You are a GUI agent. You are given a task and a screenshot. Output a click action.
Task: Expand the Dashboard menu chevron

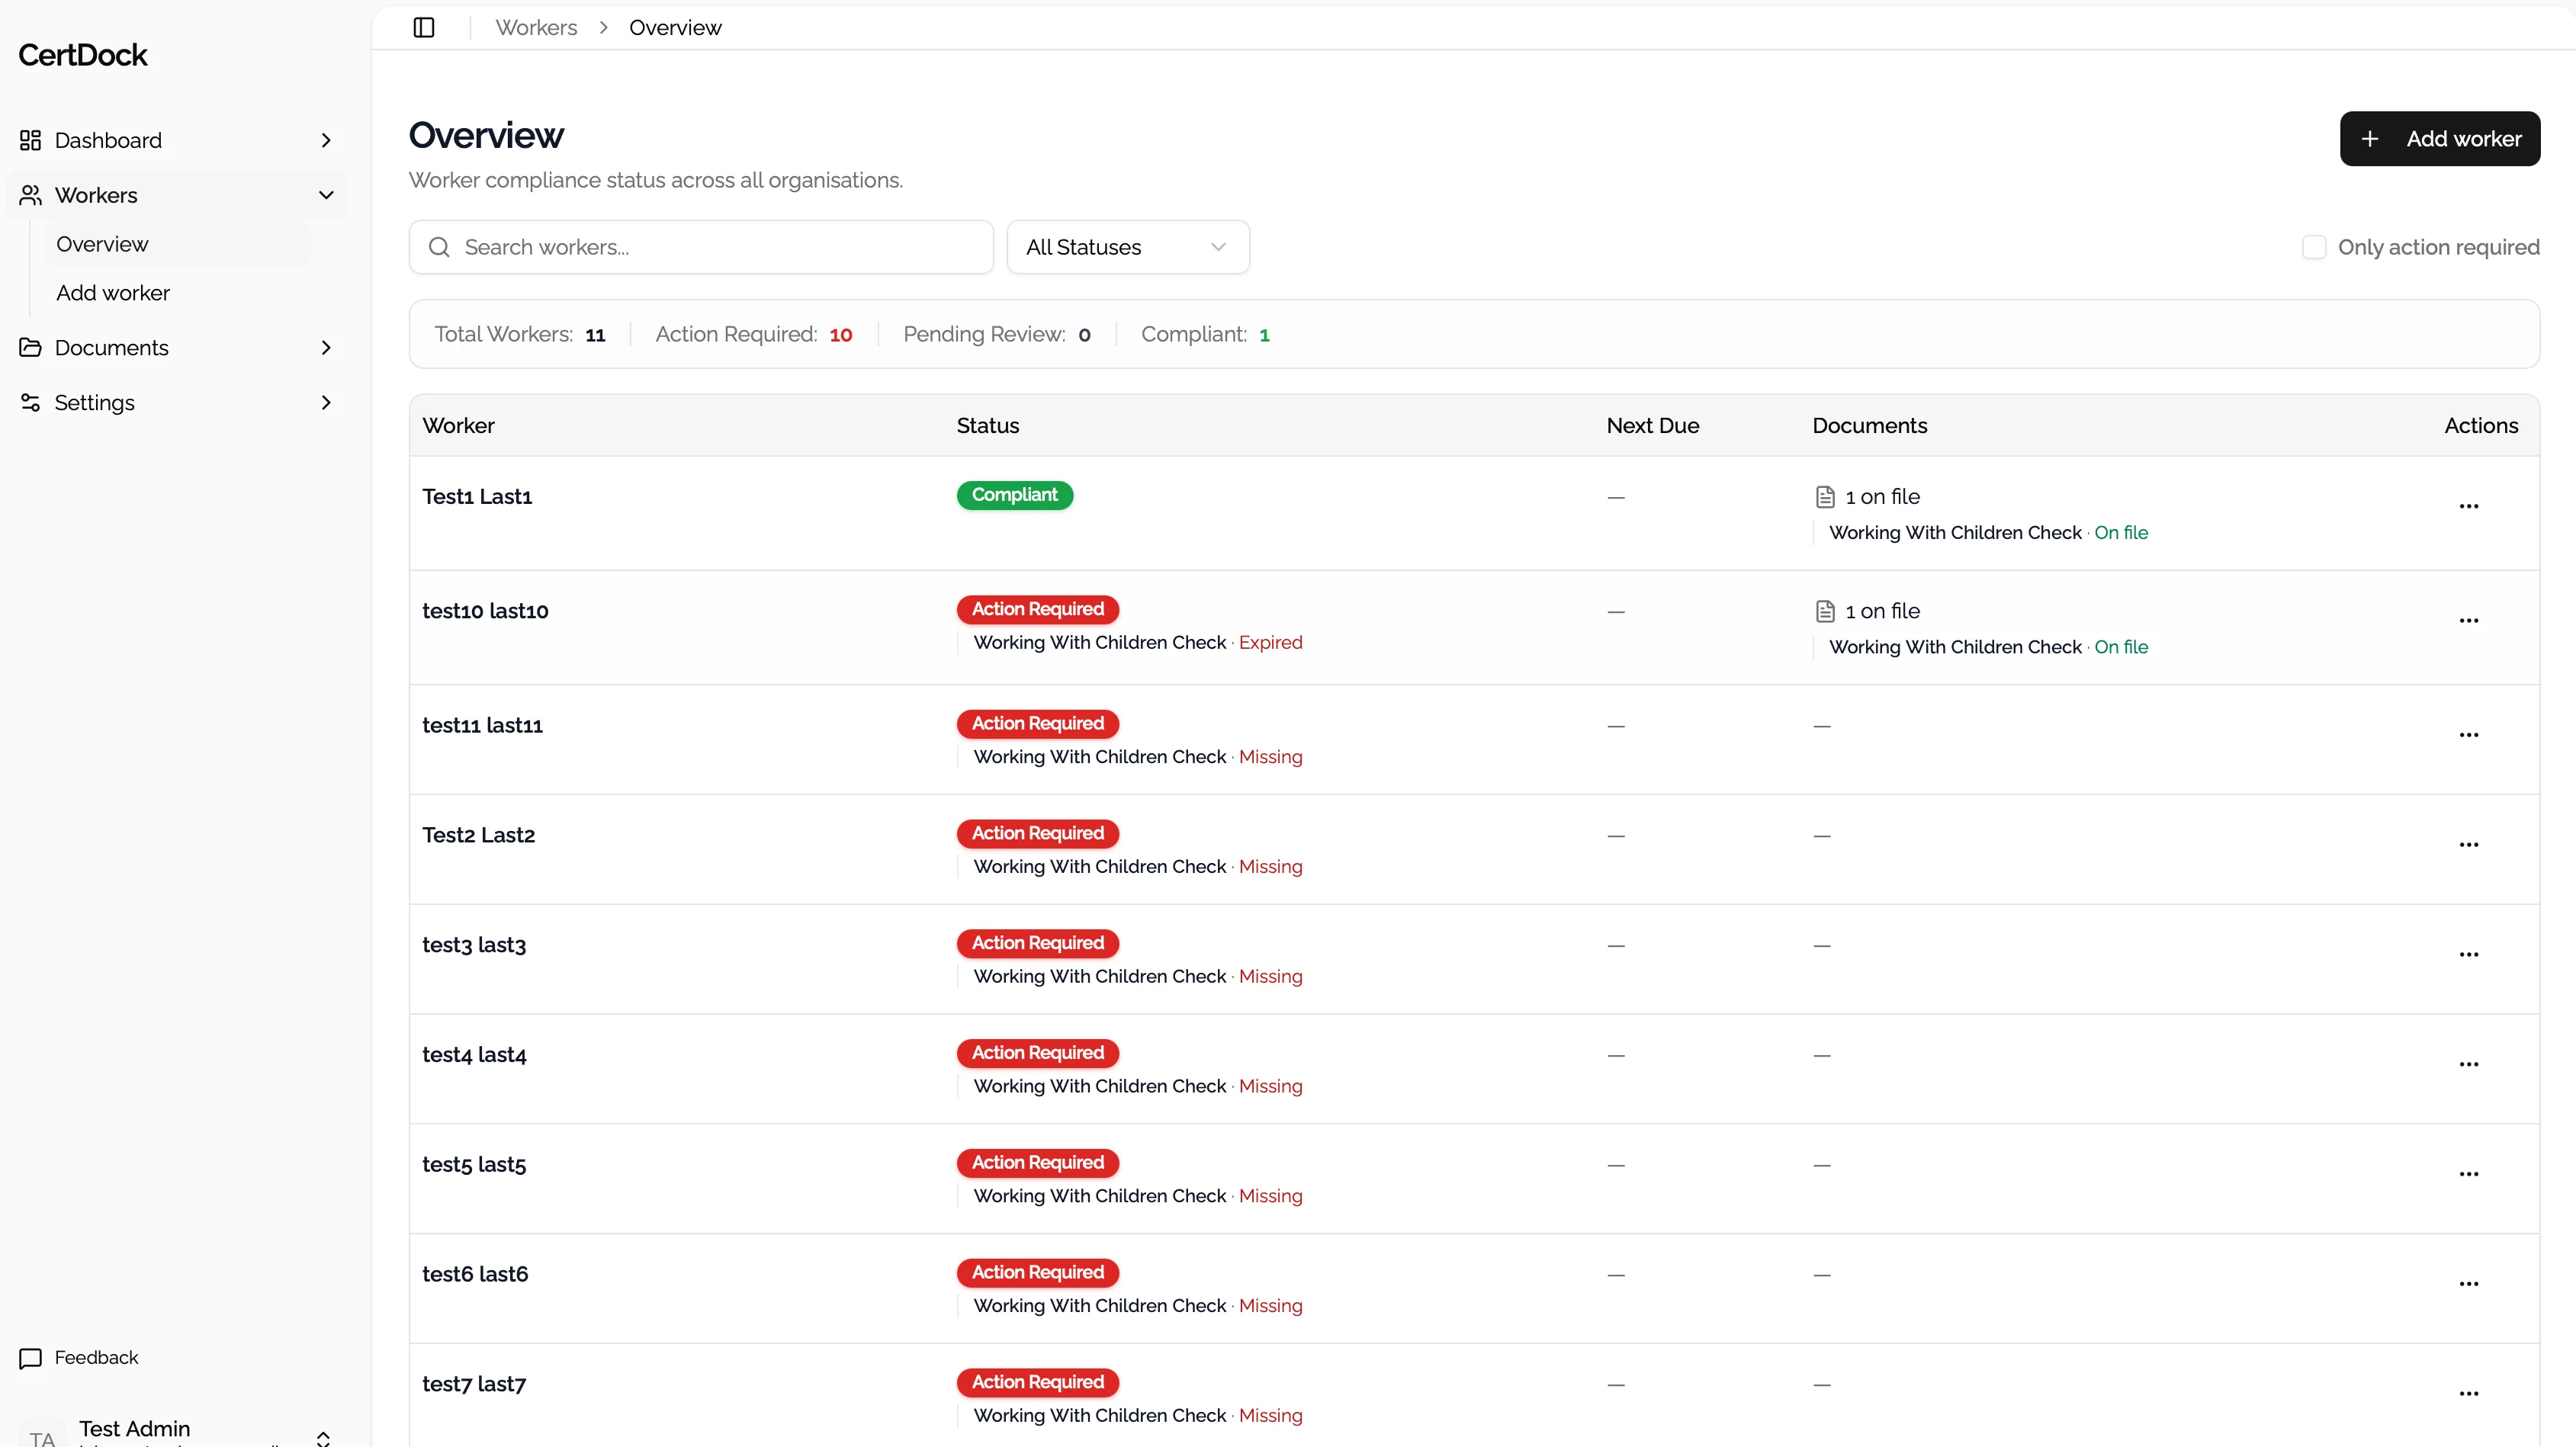click(x=326, y=140)
